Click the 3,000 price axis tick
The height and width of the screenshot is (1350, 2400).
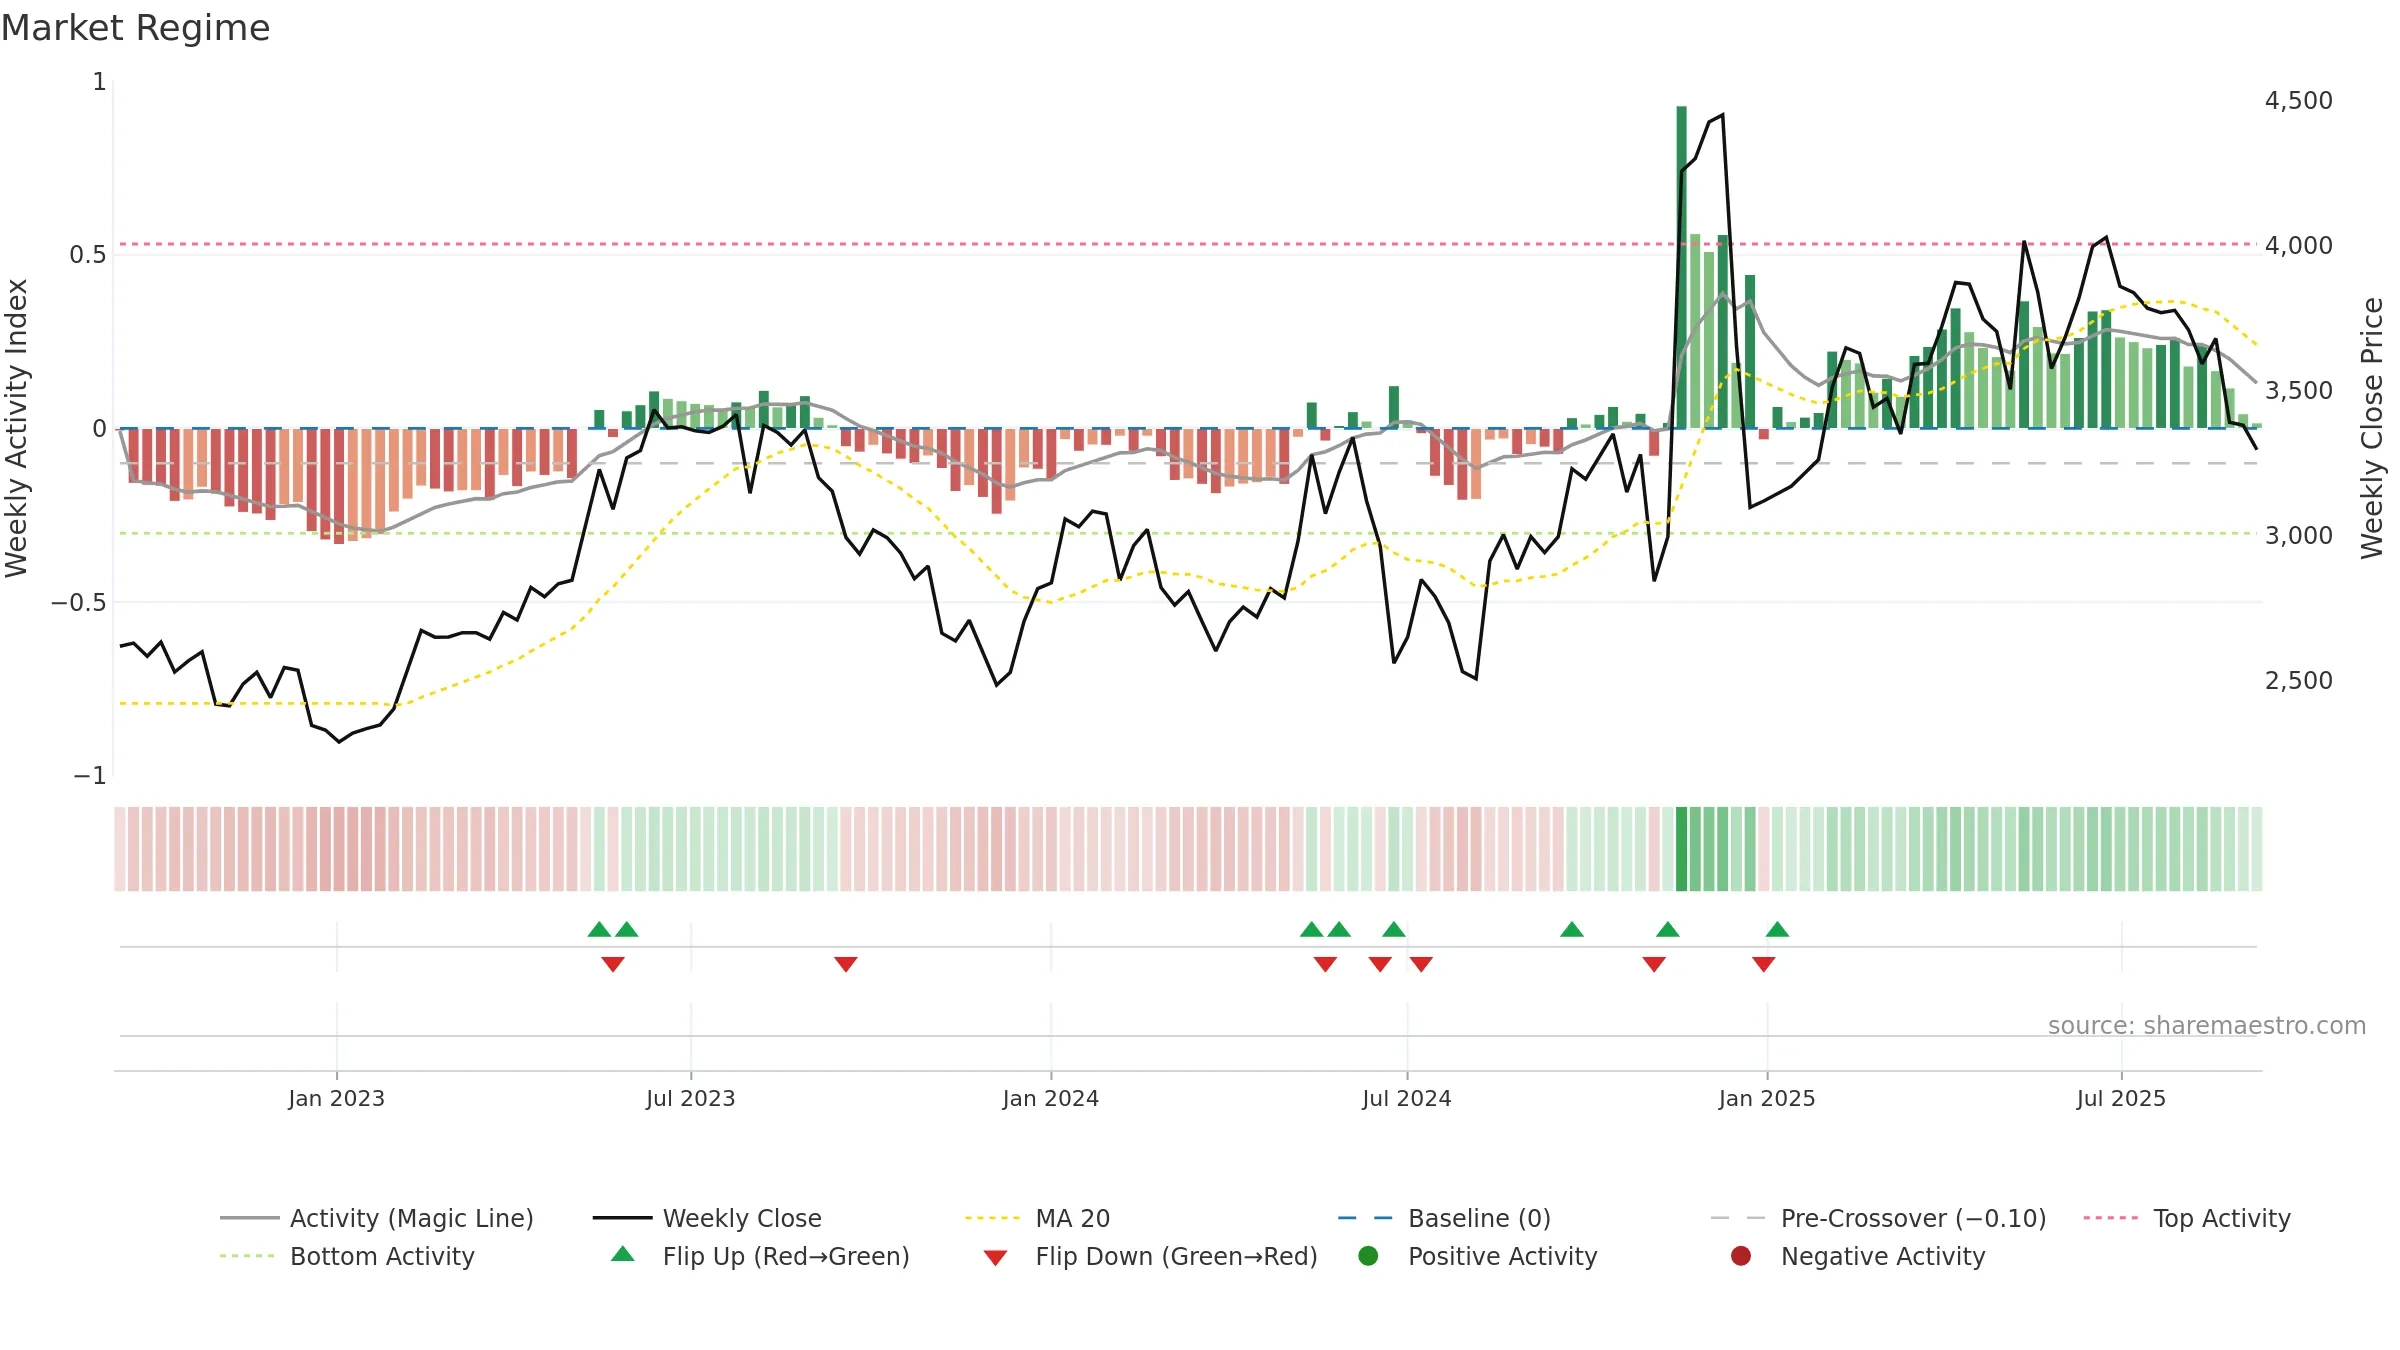point(2299,535)
